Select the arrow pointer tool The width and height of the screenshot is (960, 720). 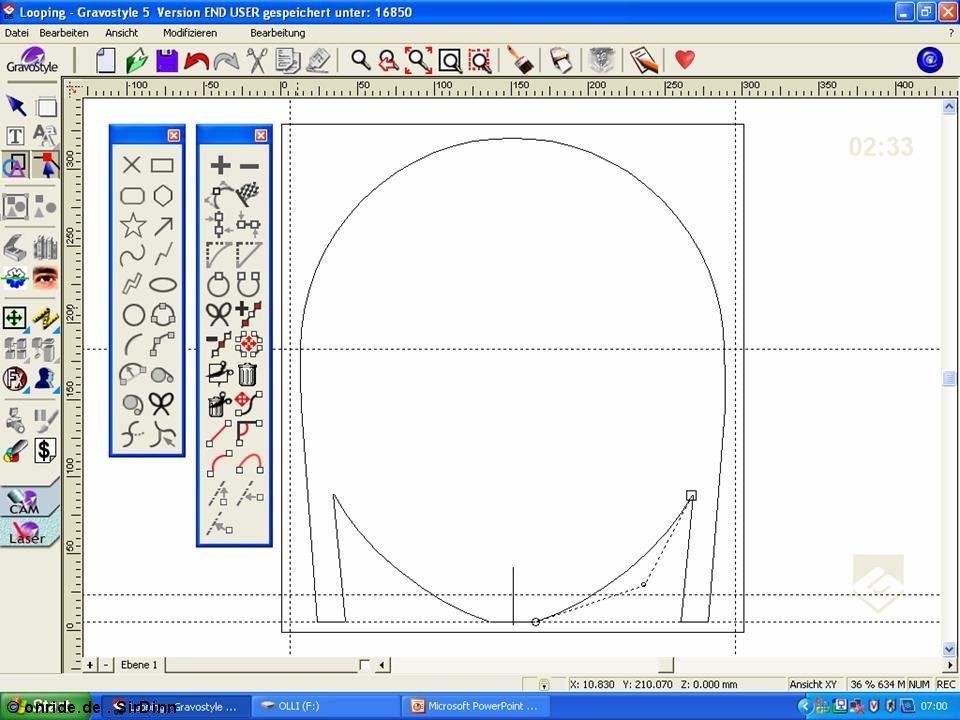[x=16, y=105]
